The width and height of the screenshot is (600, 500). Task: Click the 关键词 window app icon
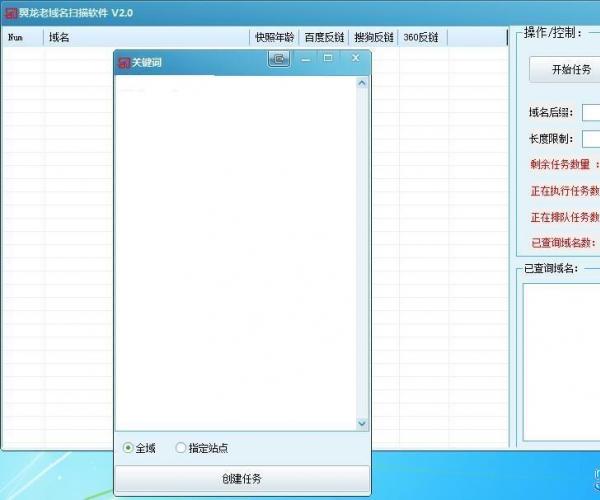point(124,63)
